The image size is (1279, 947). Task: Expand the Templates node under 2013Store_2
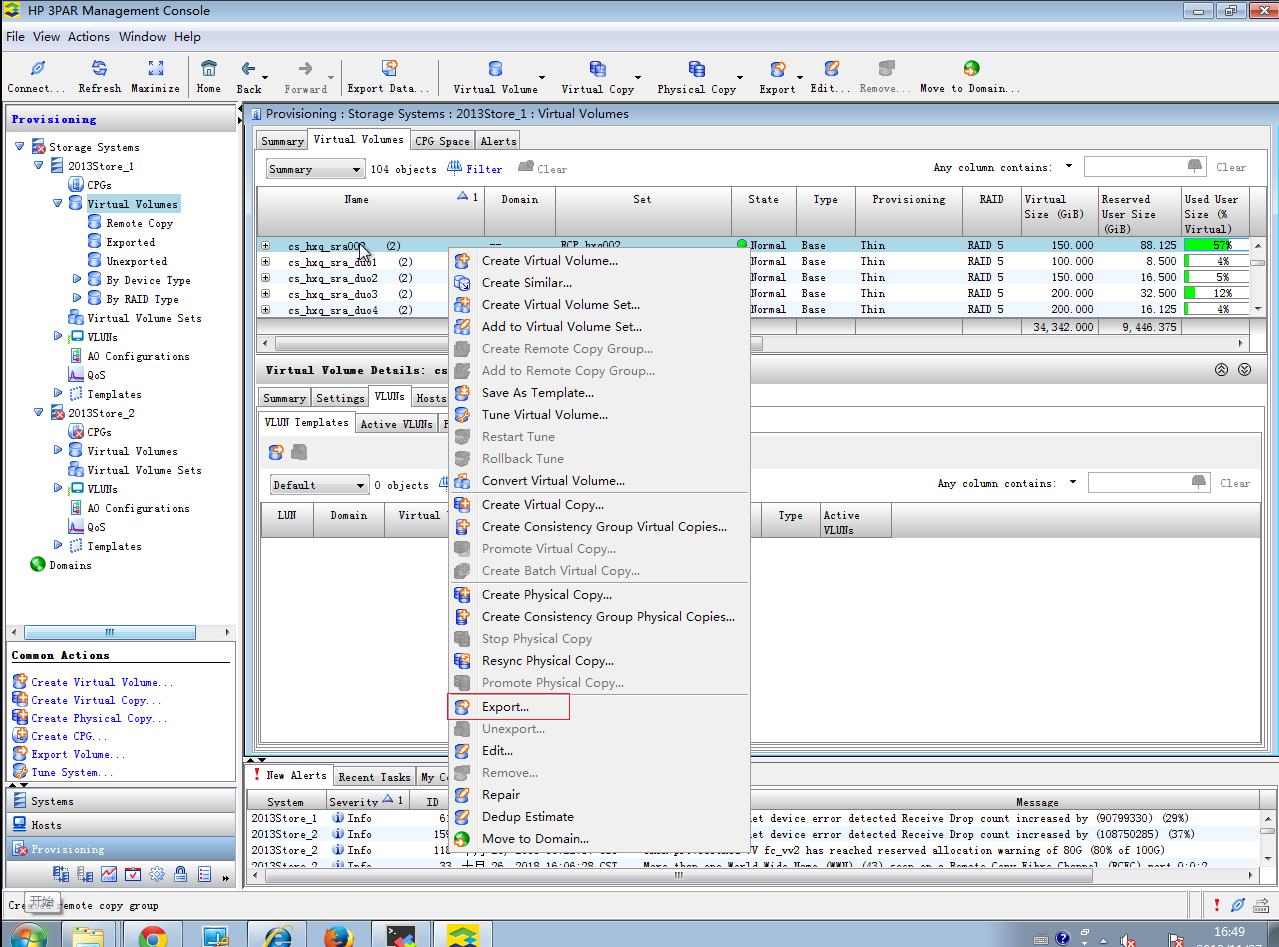(x=59, y=546)
